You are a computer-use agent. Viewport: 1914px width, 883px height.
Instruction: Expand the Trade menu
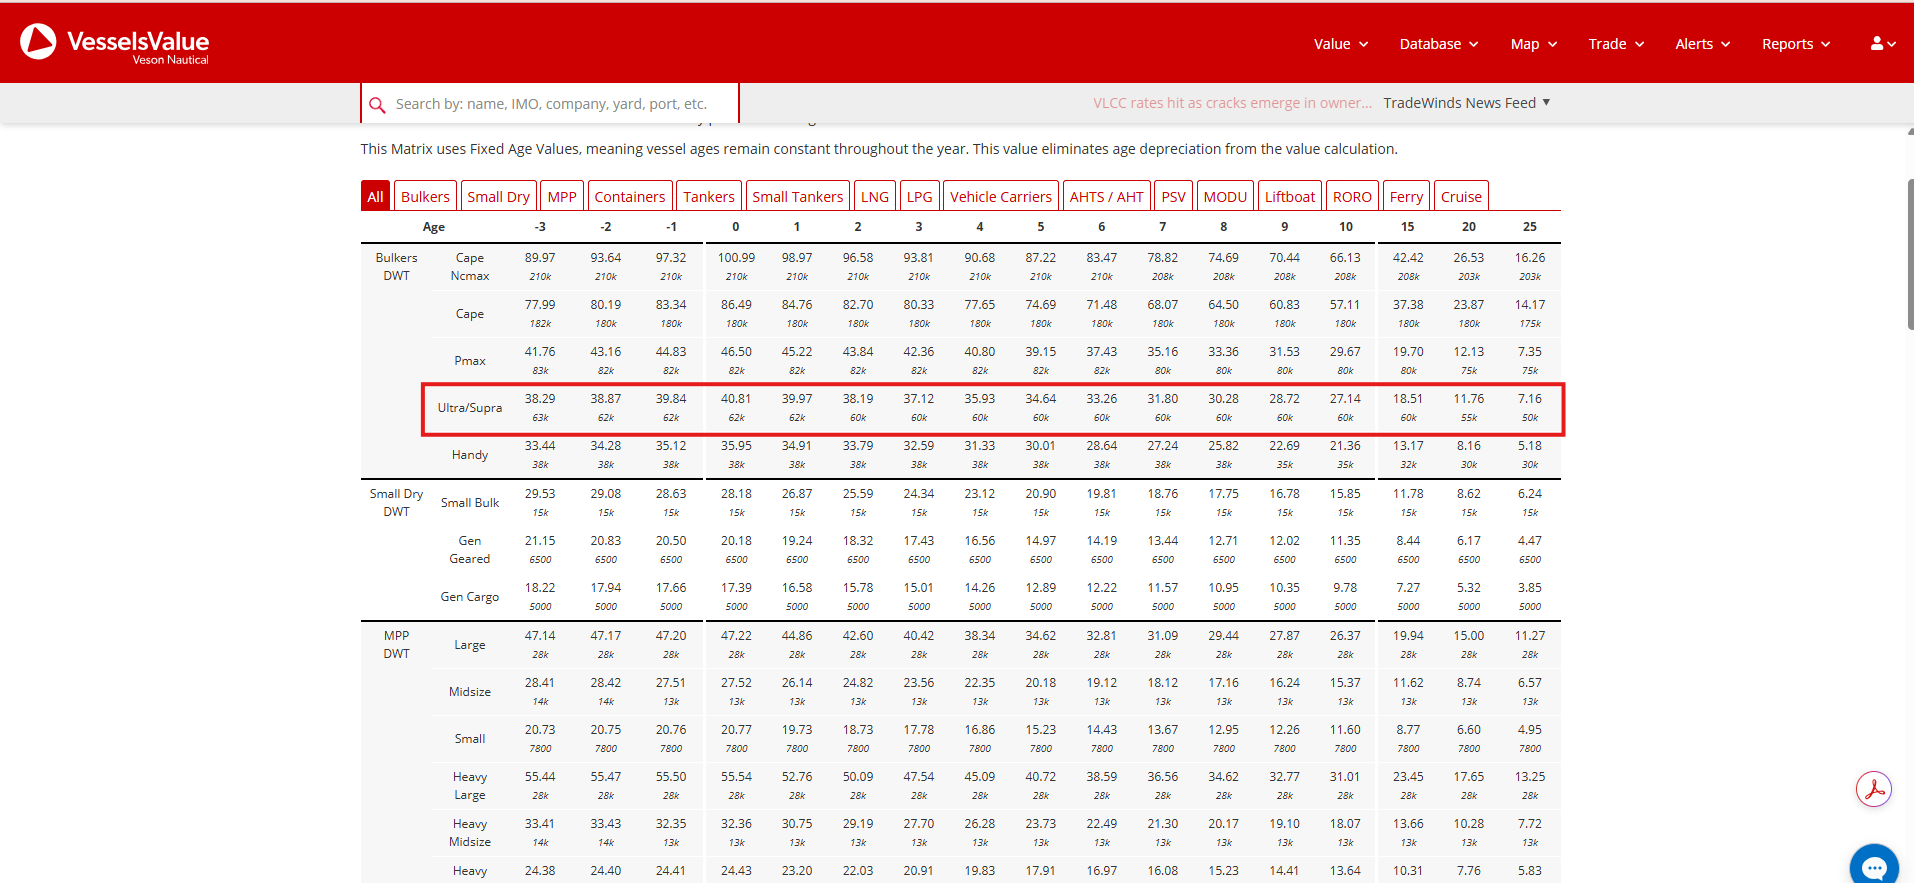click(x=1616, y=44)
